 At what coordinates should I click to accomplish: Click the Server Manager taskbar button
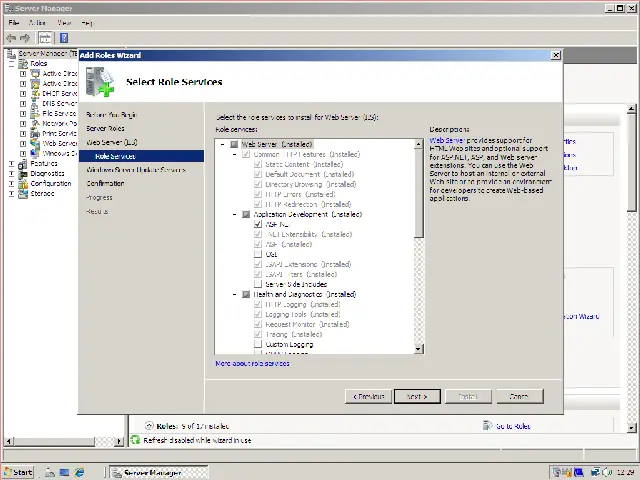pos(159,473)
